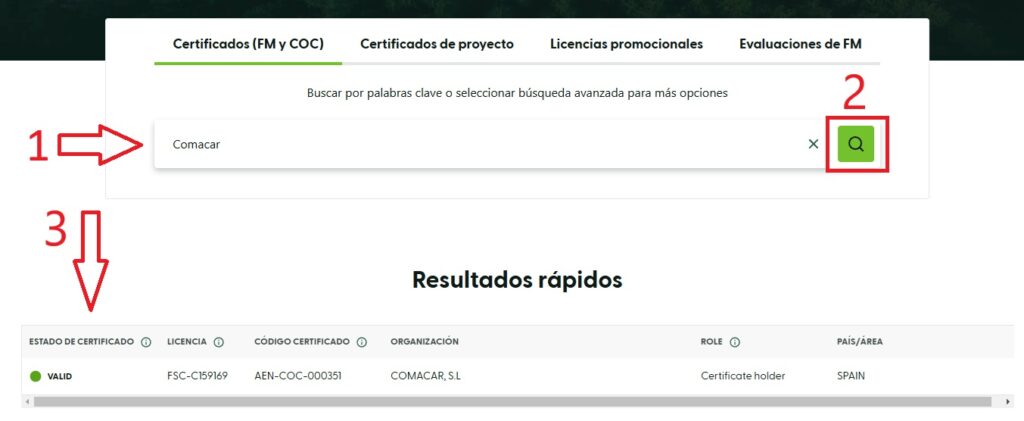The width and height of the screenshot is (1024, 421).
Task: Click the País/Área column header
Action: [859, 342]
